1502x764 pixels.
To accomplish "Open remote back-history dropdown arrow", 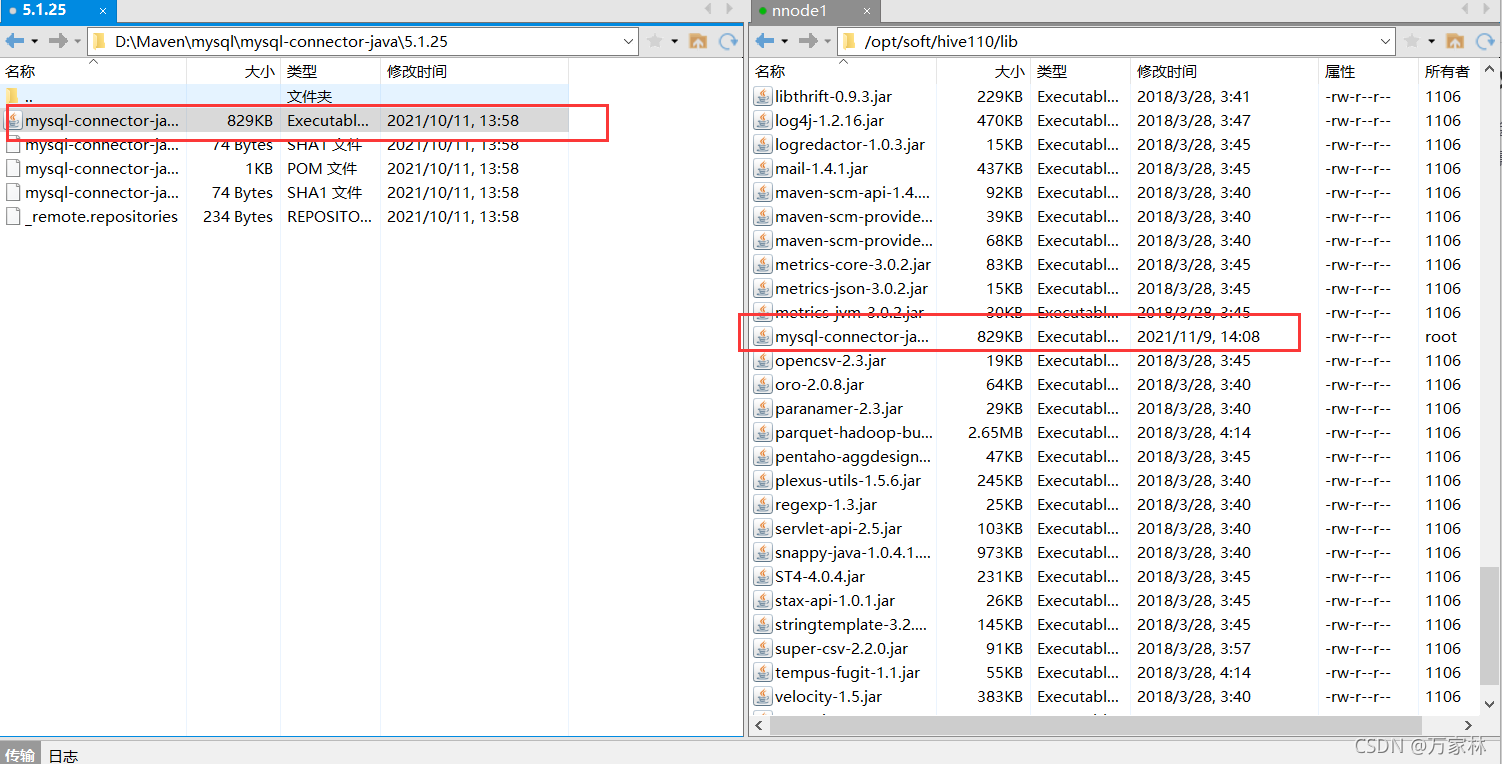I will click(x=785, y=41).
